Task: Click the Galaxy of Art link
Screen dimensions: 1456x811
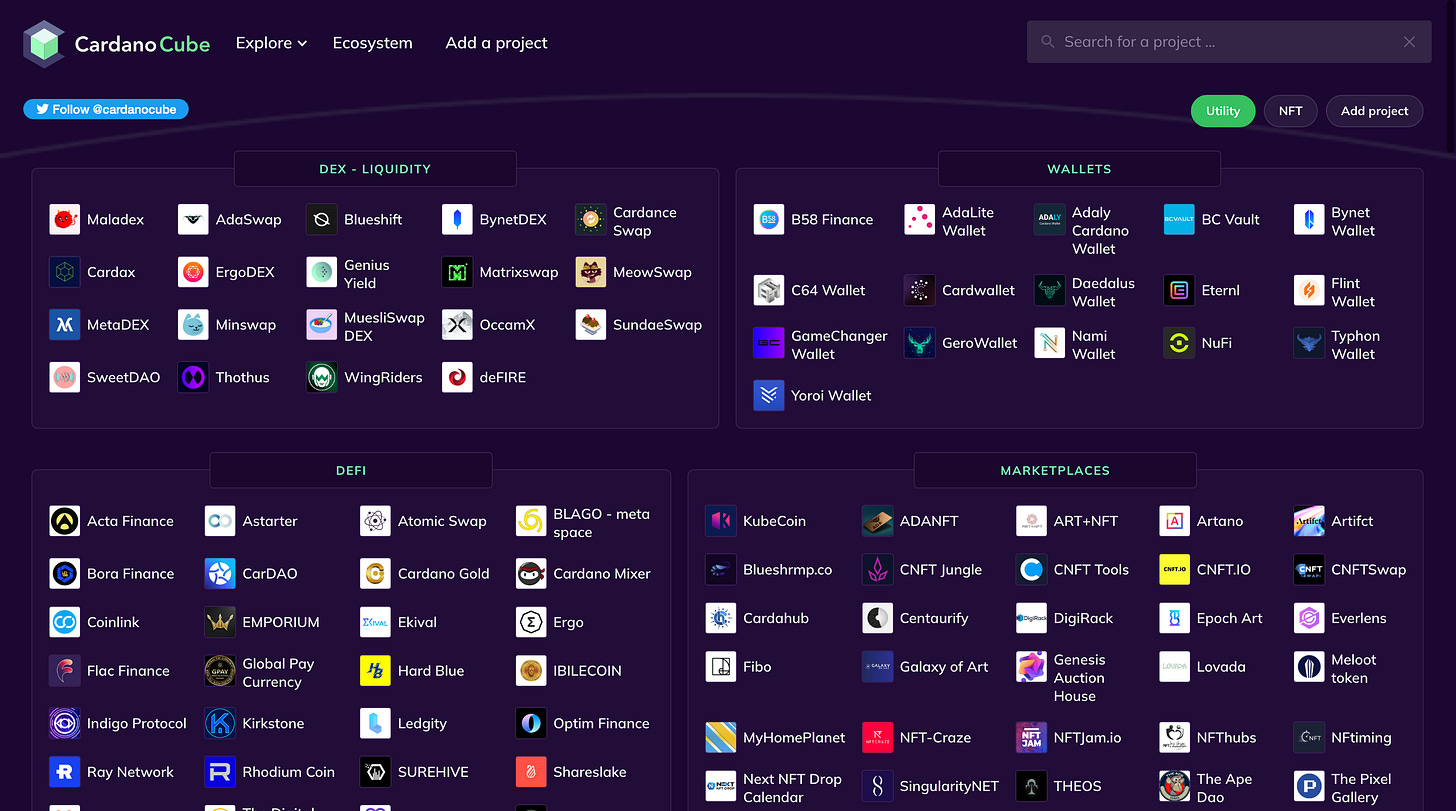Action: click(x=944, y=667)
